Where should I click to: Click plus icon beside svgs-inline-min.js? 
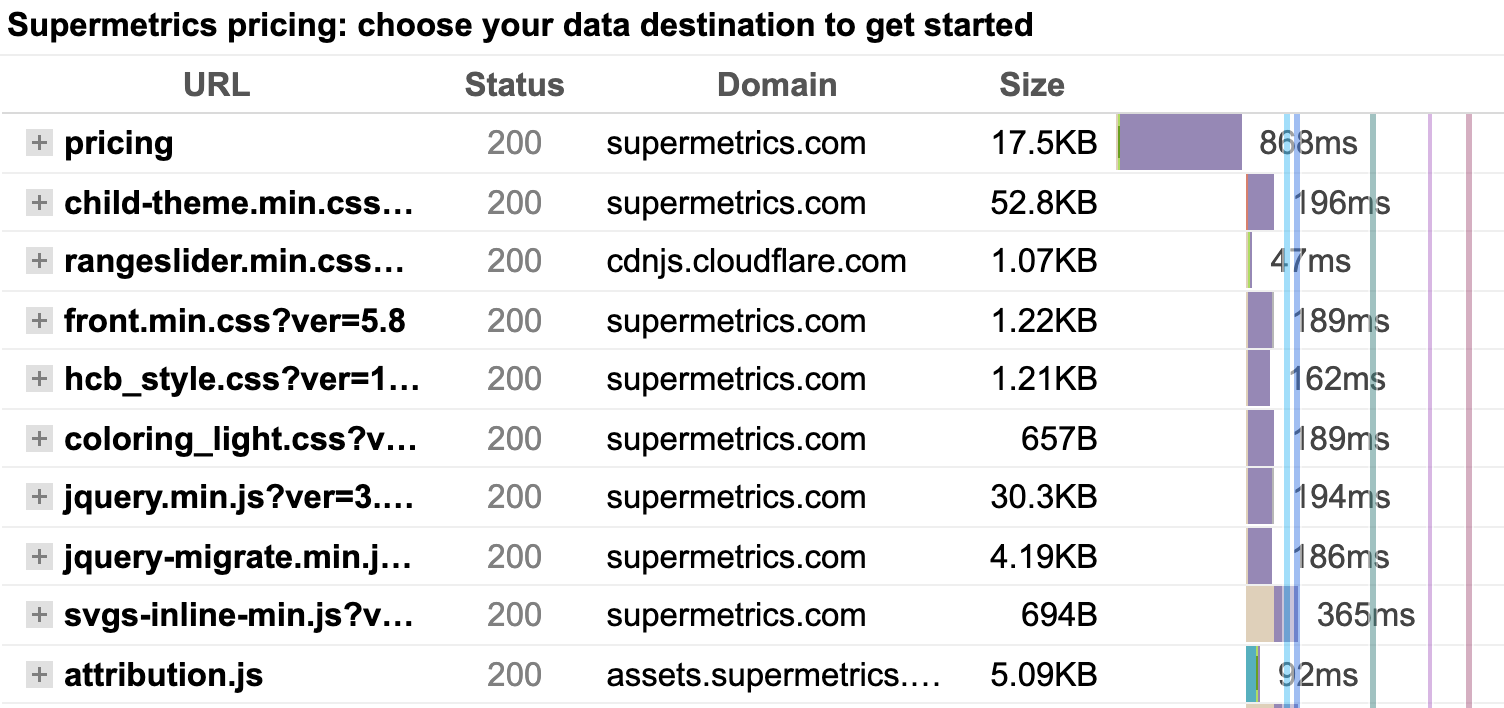point(38,615)
